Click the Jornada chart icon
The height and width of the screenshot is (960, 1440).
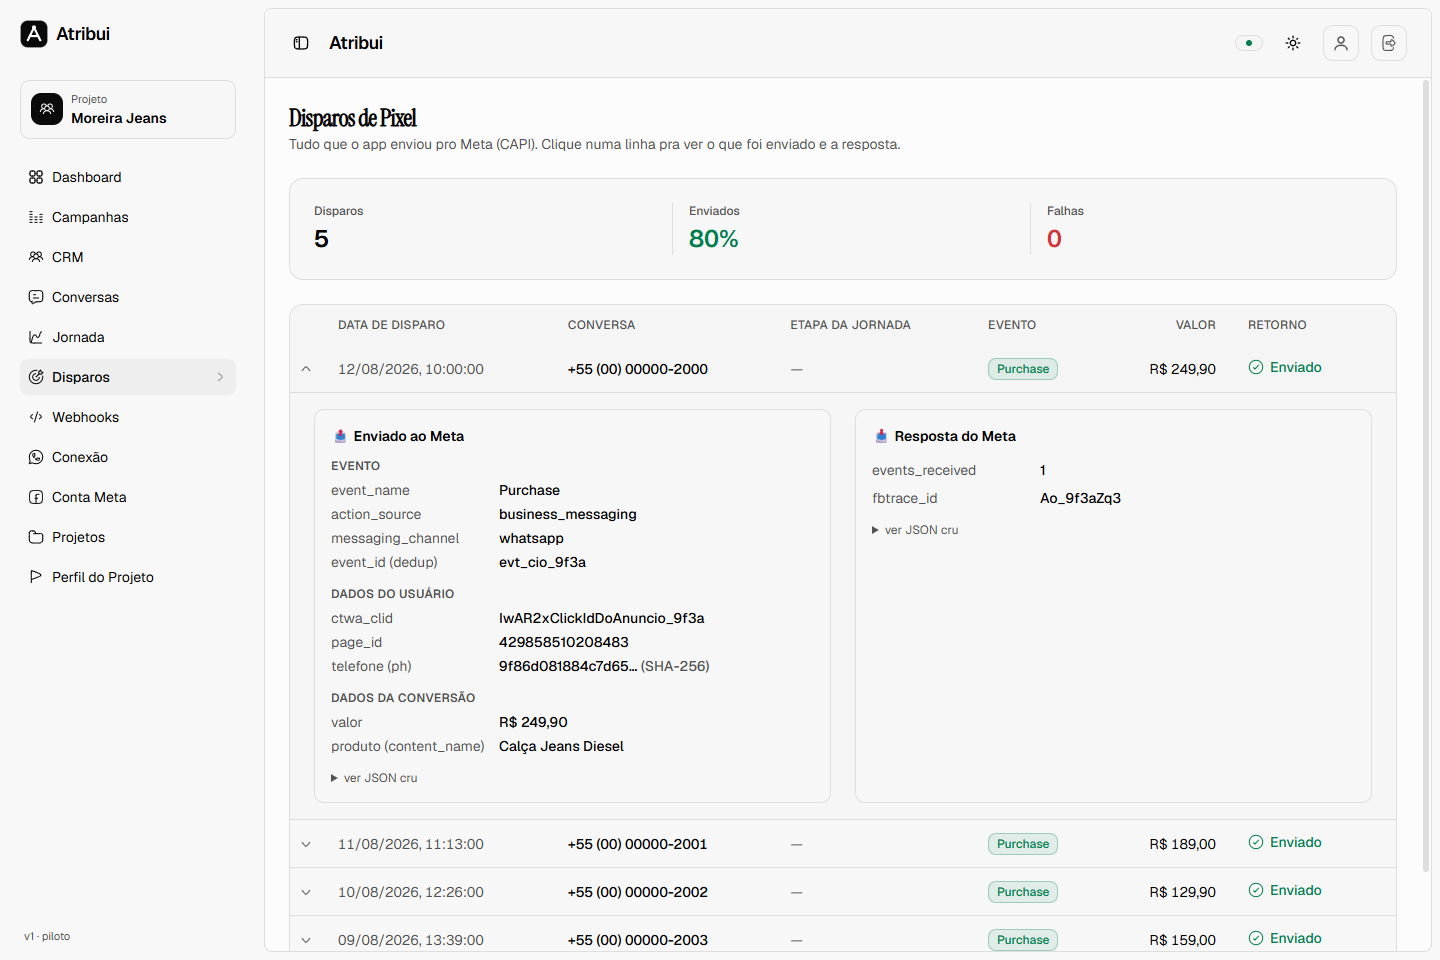coord(36,337)
